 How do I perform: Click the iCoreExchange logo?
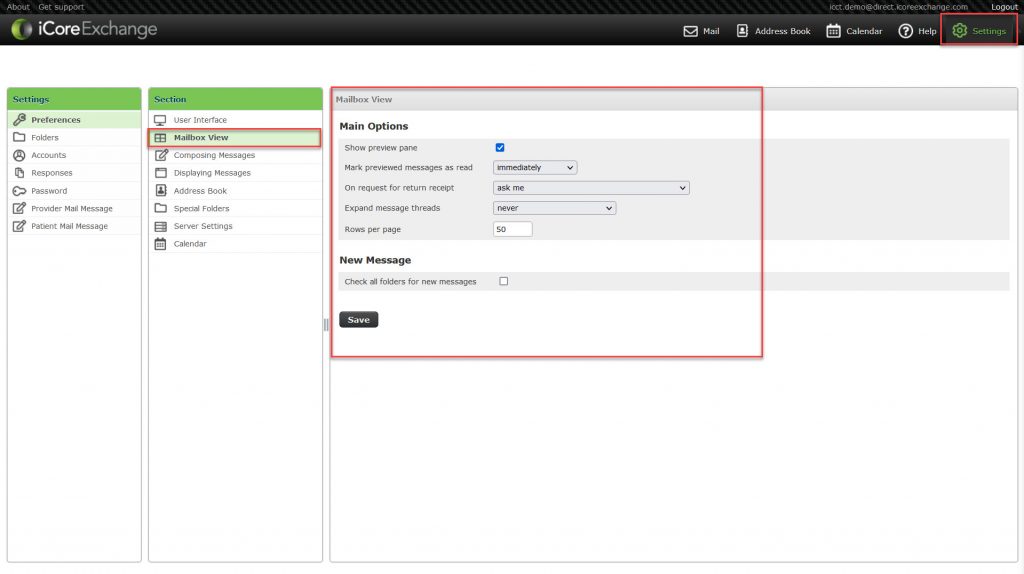(84, 29)
